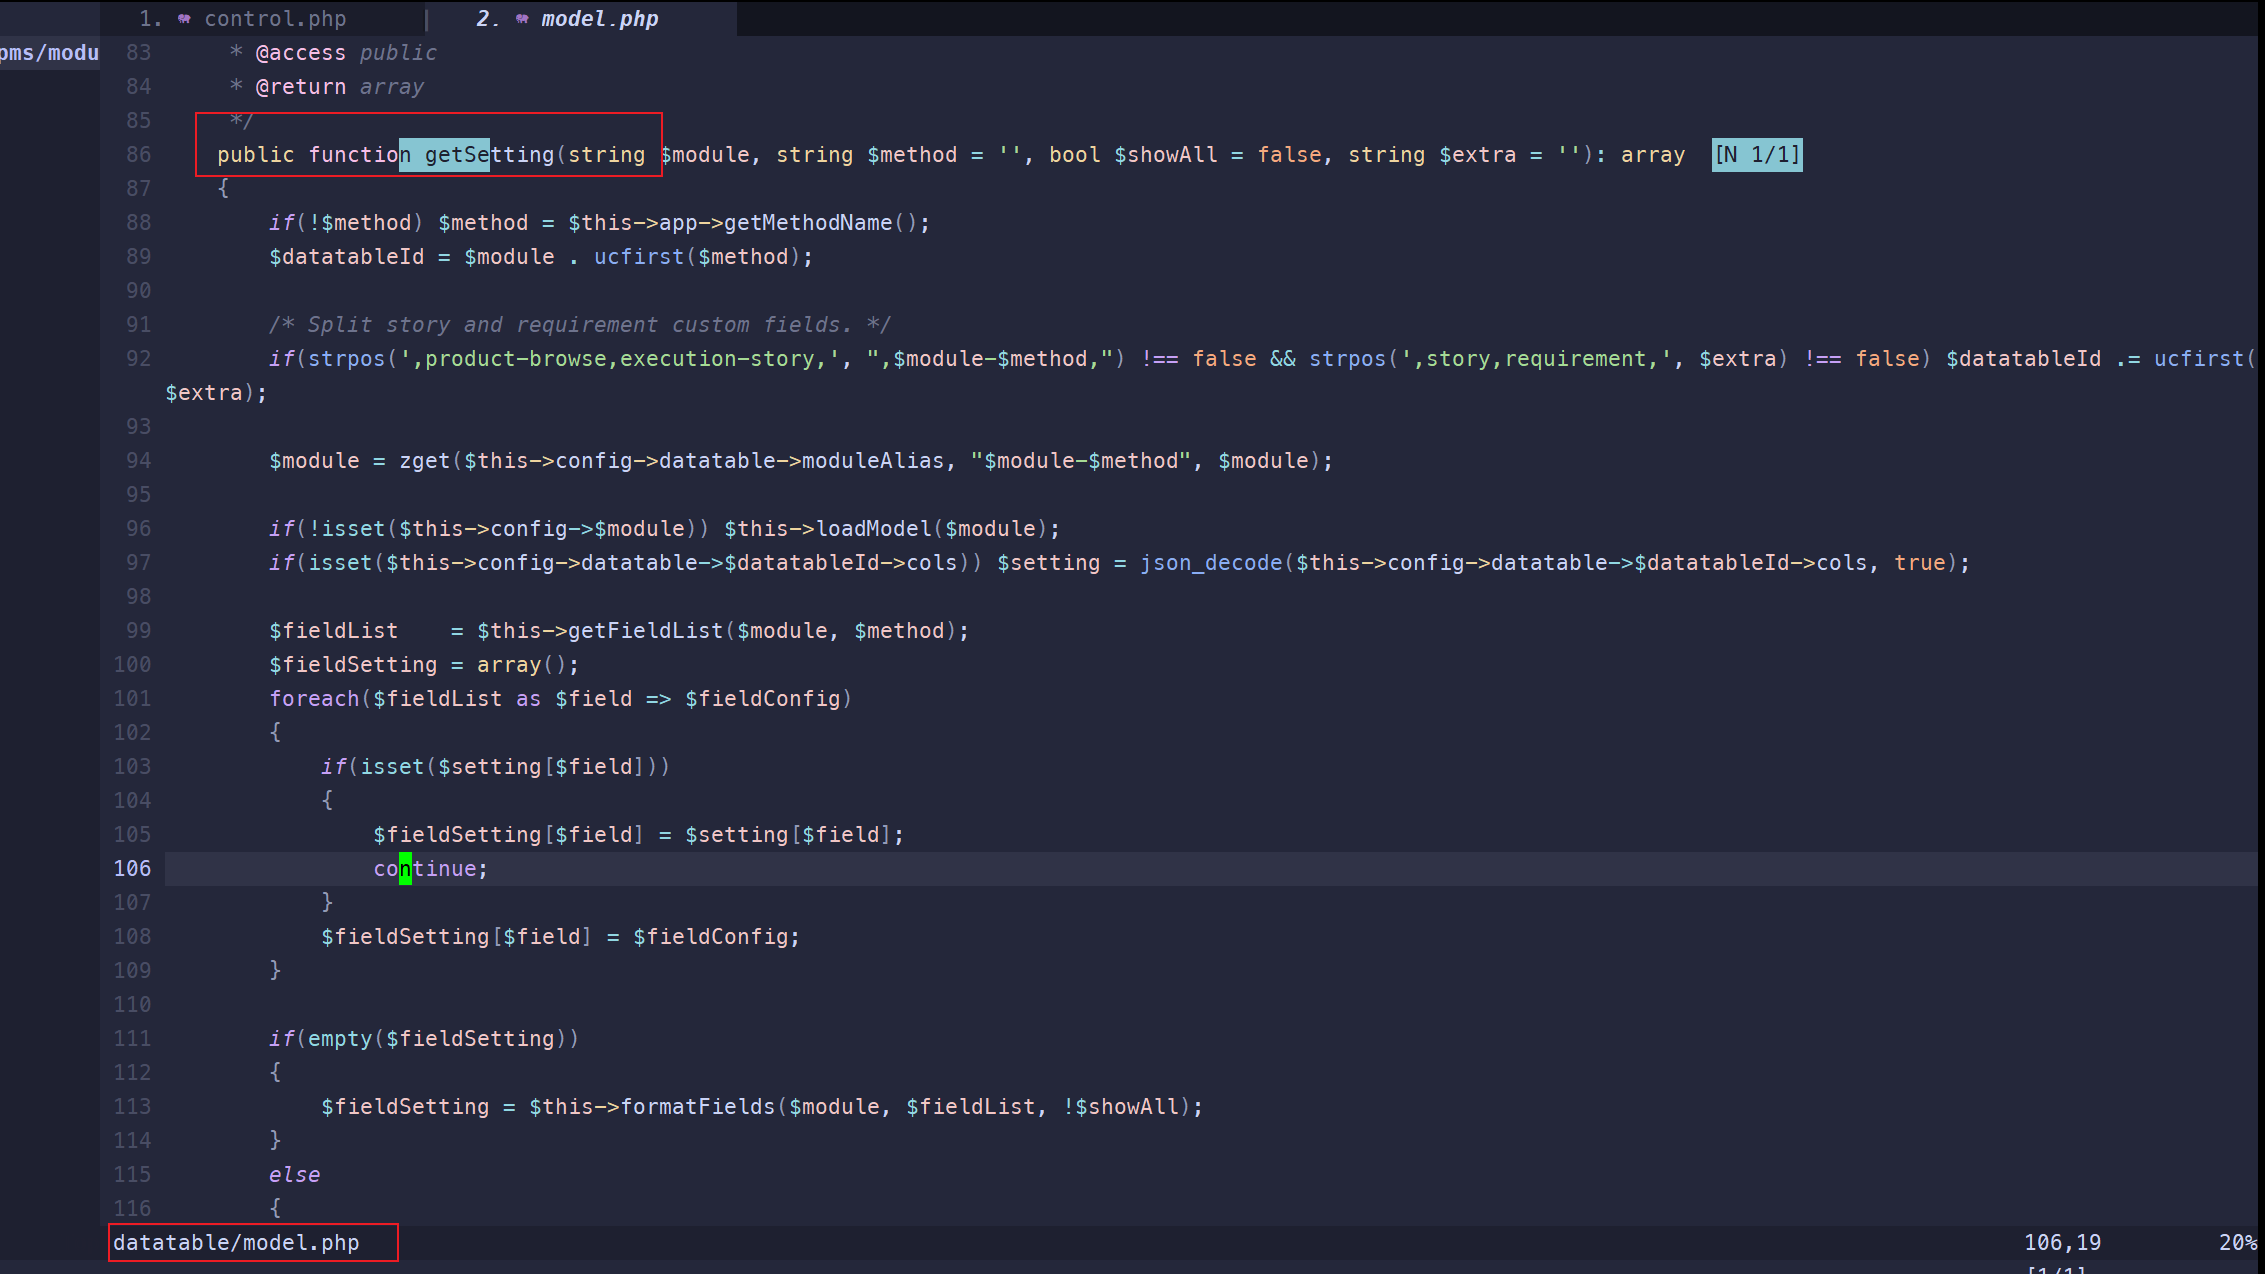
Task: Click the 20% scroll percentage in status line
Action: tap(2236, 1242)
